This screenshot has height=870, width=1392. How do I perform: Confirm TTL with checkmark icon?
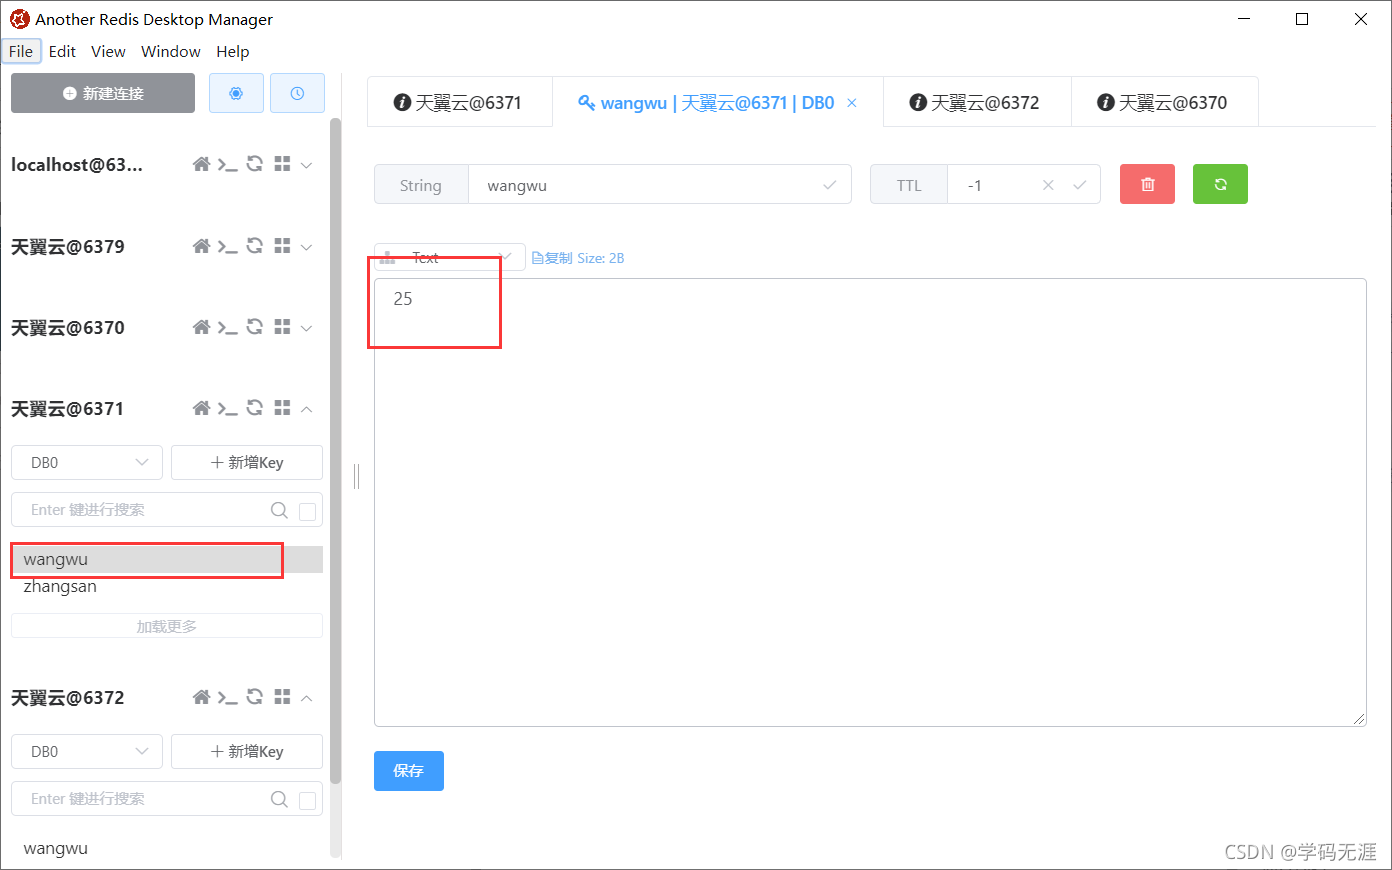1080,185
